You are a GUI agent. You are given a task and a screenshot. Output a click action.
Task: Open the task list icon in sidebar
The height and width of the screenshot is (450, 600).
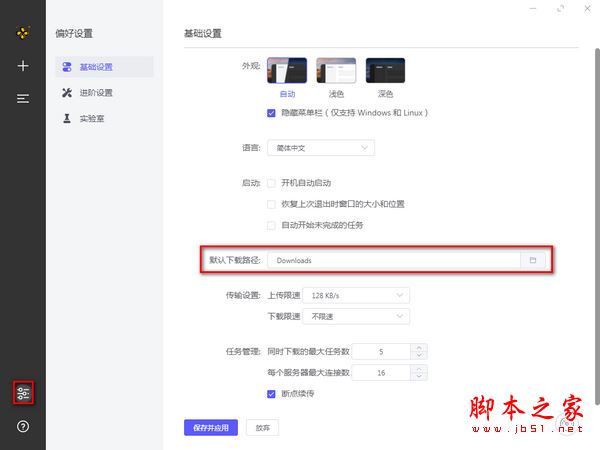click(x=23, y=99)
